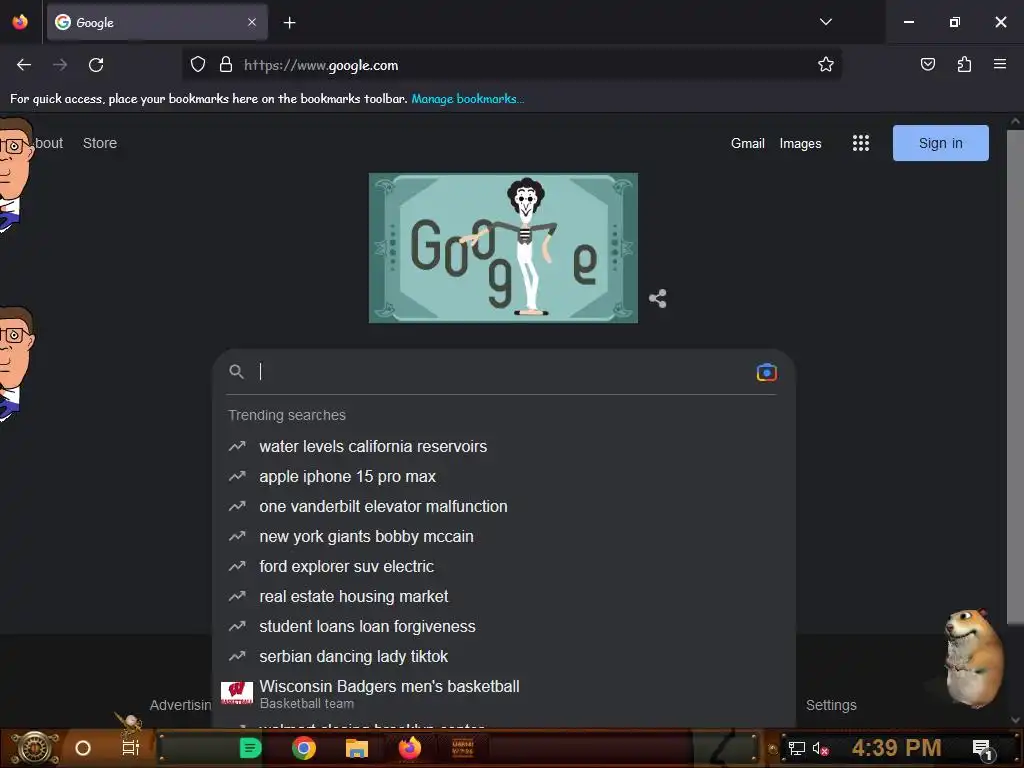Image resolution: width=1024 pixels, height=768 pixels.
Task: Click the Sign in button
Action: [x=940, y=143]
